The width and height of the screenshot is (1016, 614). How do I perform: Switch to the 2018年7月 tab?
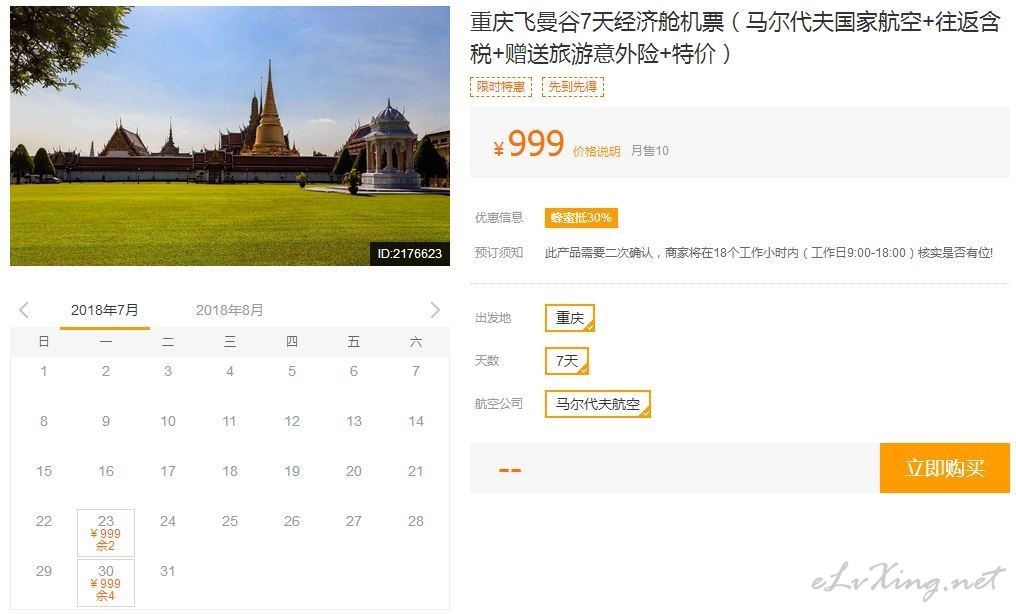click(x=104, y=310)
